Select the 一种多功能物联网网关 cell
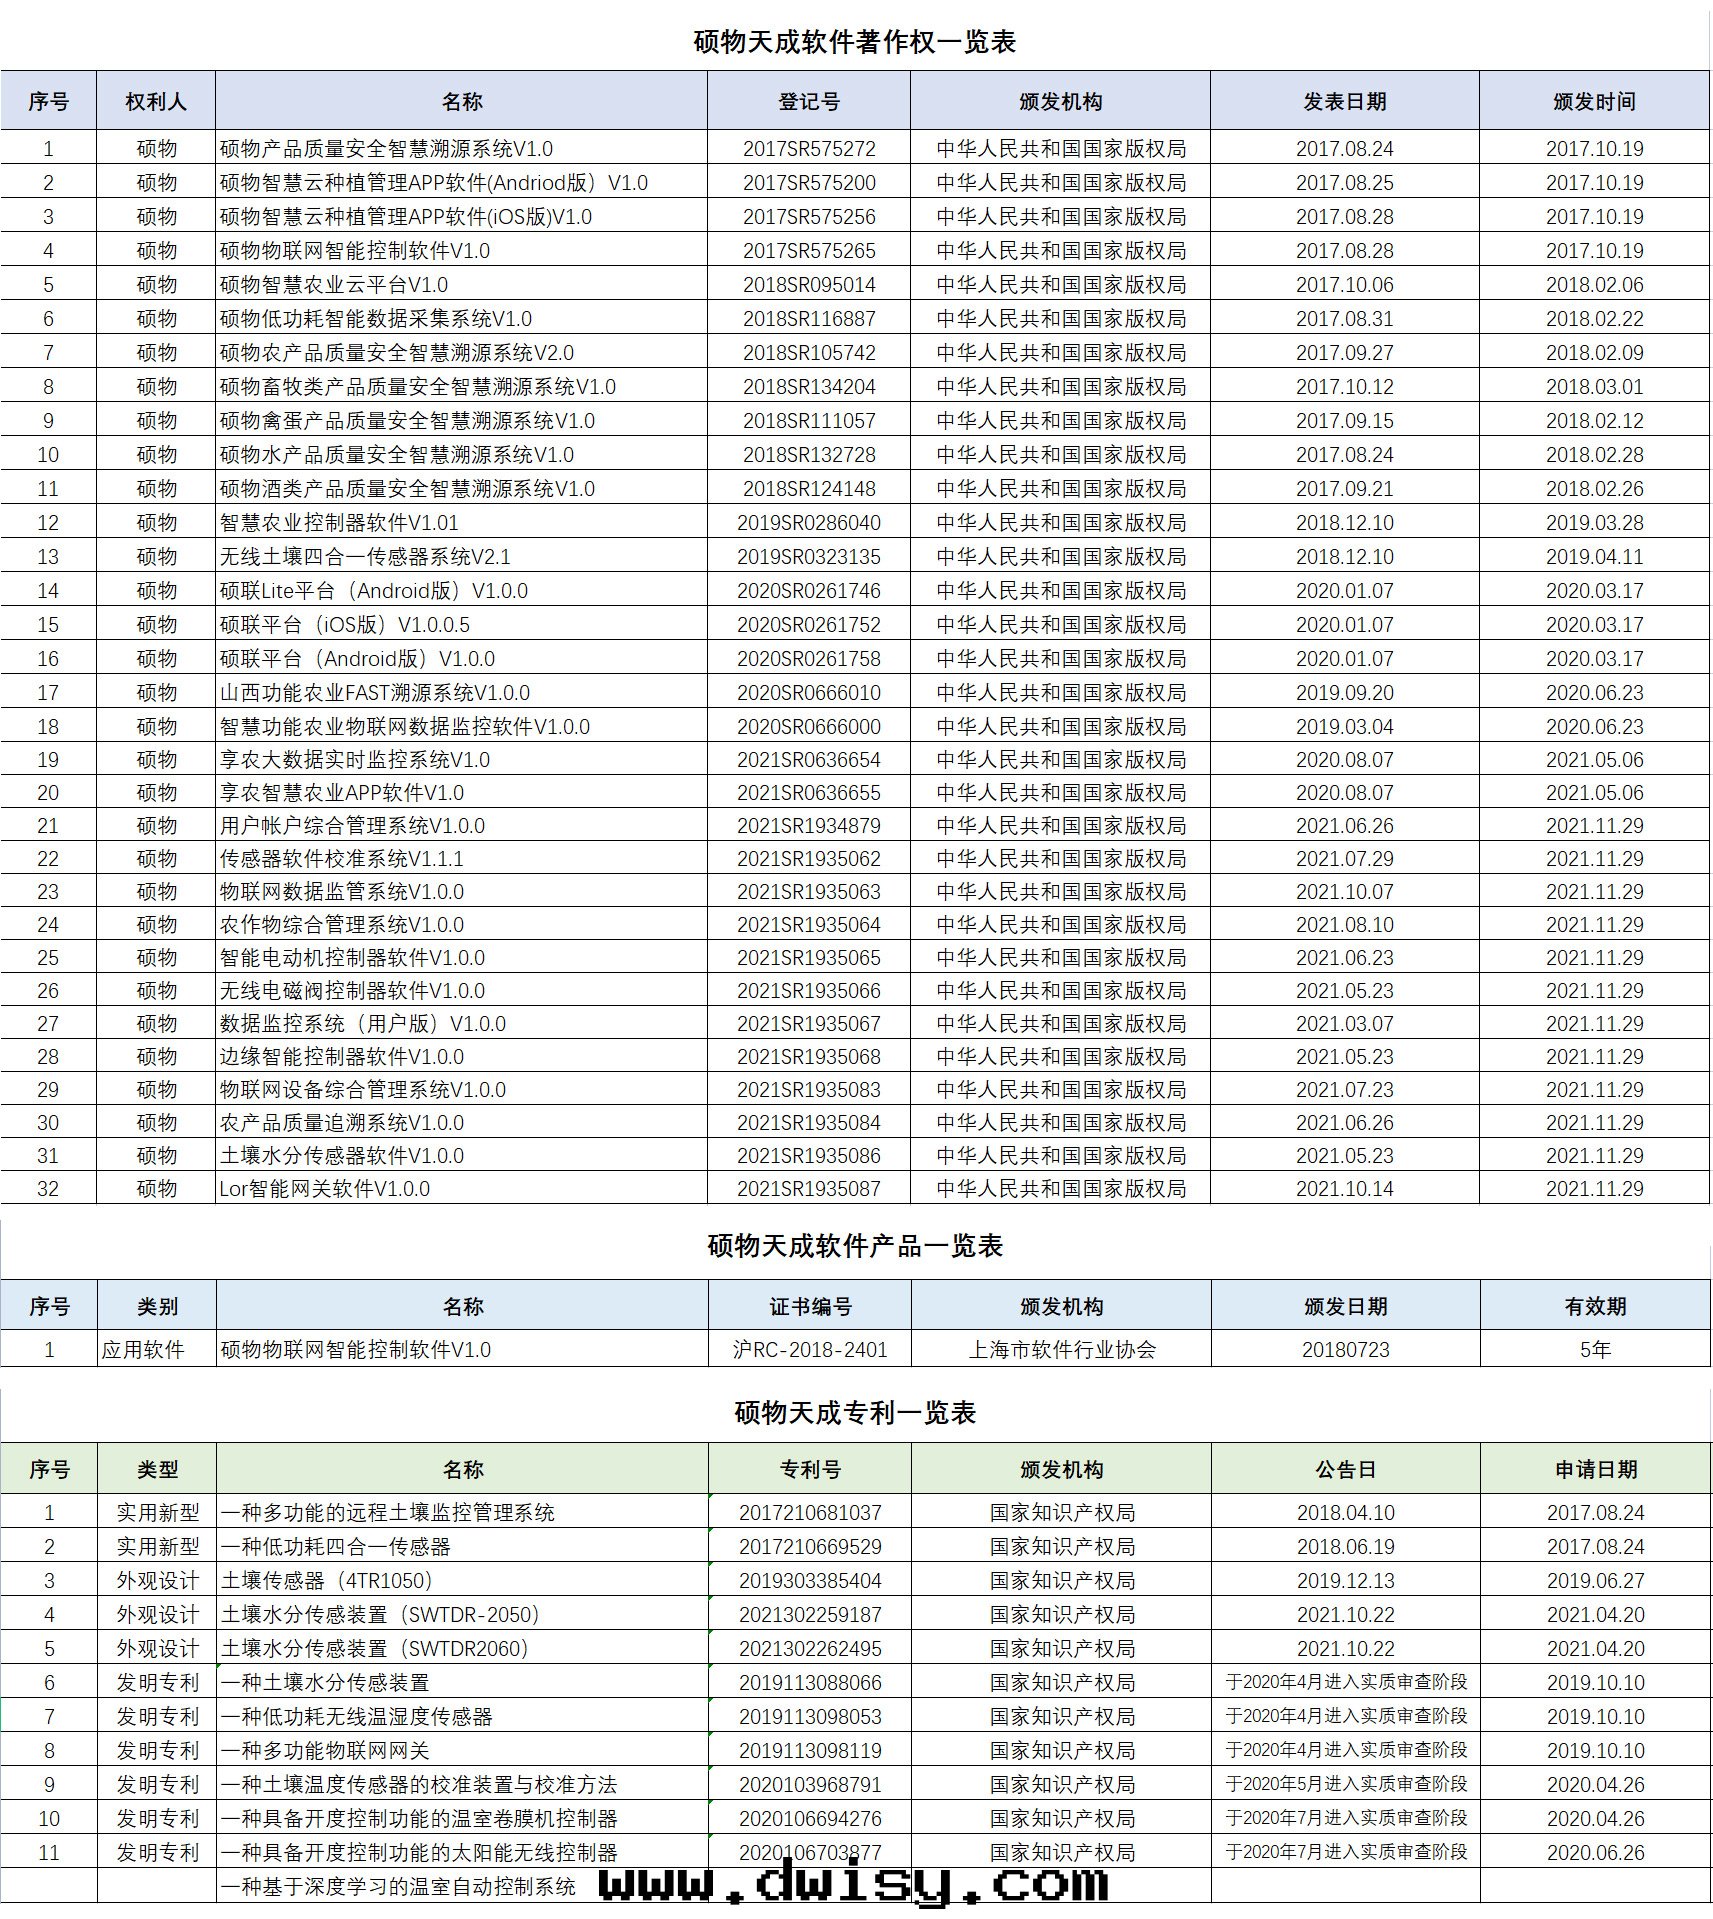The height and width of the screenshot is (1919, 1713). (x=325, y=1751)
